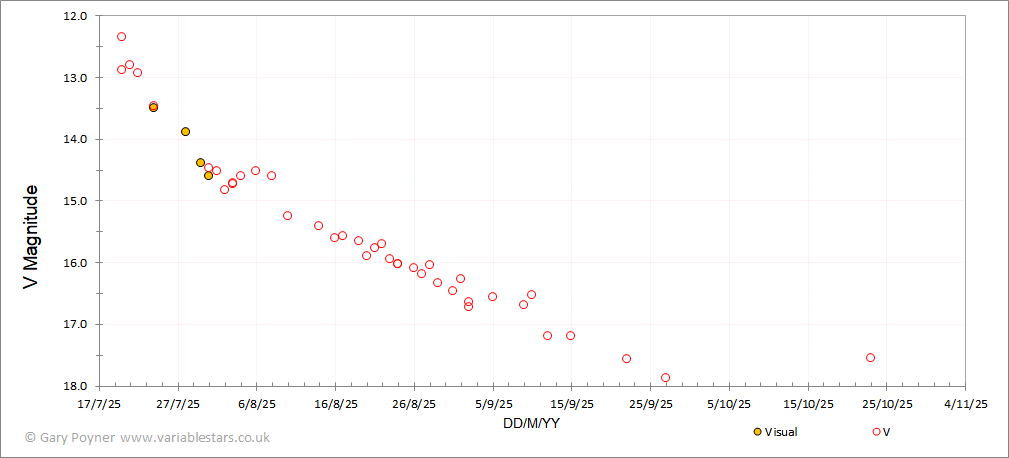
Task: Click the "V Magnitude" axis title
Action: (x=30, y=235)
